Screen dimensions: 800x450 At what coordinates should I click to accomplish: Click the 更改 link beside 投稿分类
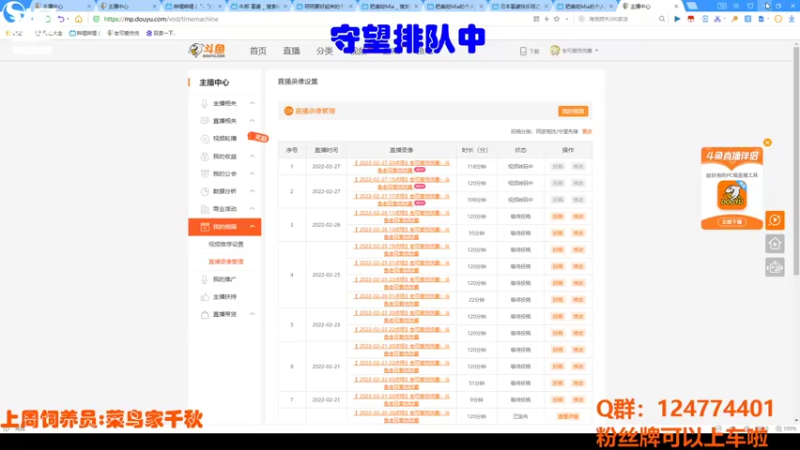click(x=587, y=132)
